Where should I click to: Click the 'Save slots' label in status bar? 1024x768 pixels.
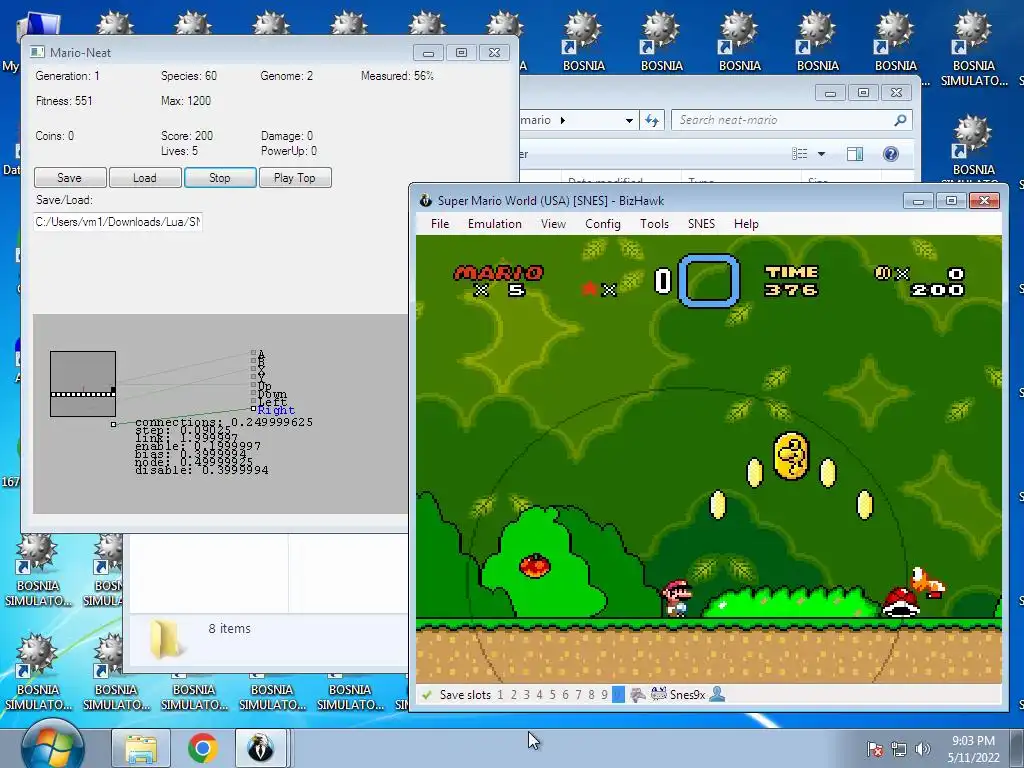[465, 695]
